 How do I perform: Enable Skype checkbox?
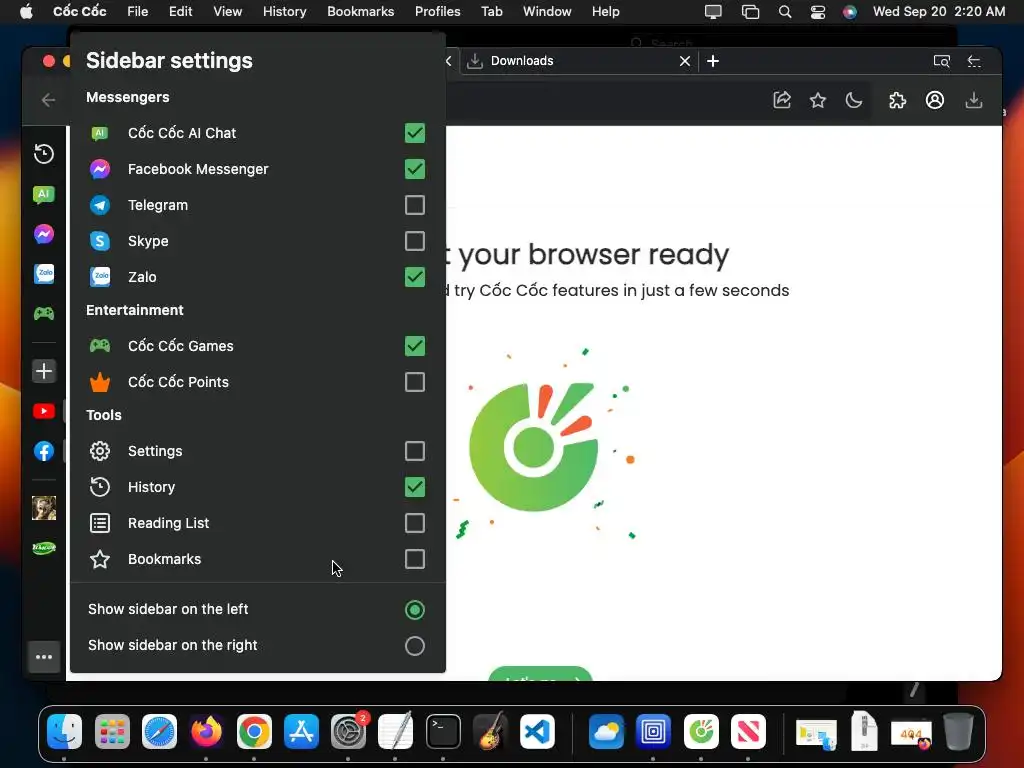(x=415, y=241)
